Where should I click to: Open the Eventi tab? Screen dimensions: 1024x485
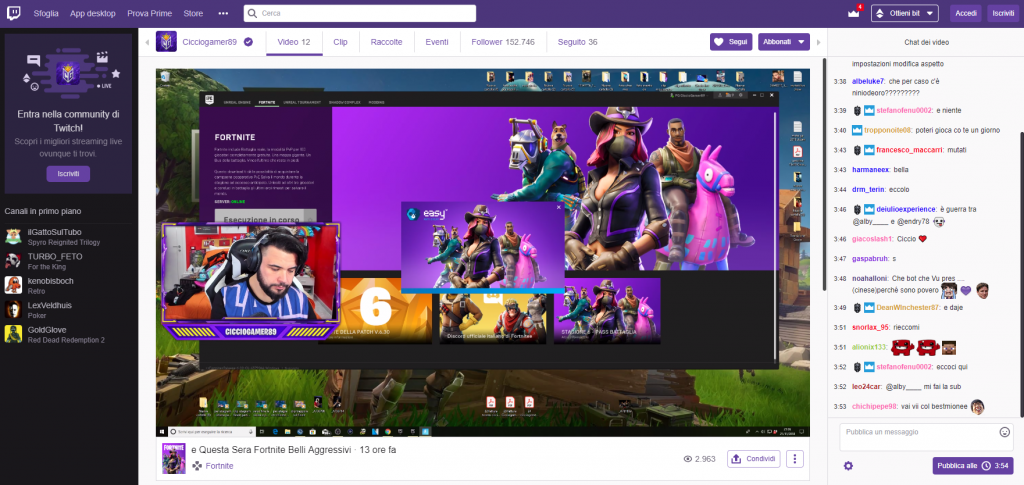coord(437,42)
